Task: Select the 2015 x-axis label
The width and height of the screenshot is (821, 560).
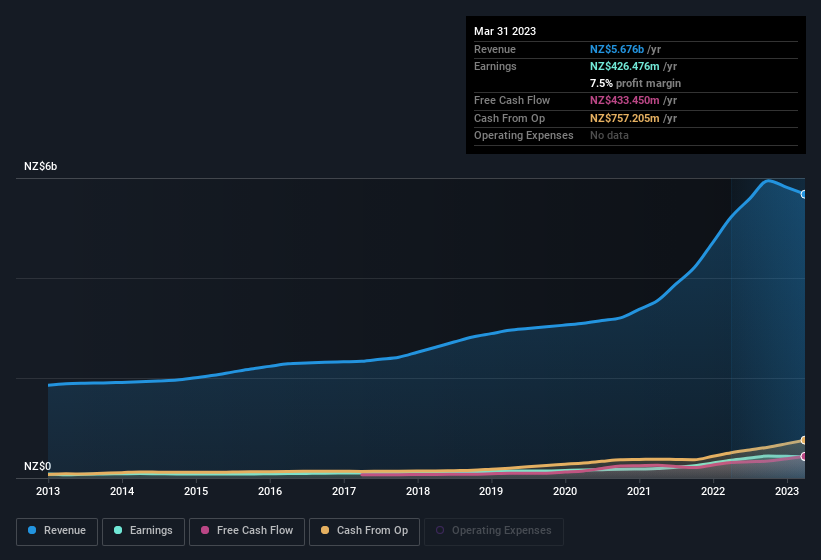Action: pyautogui.click(x=196, y=491)
